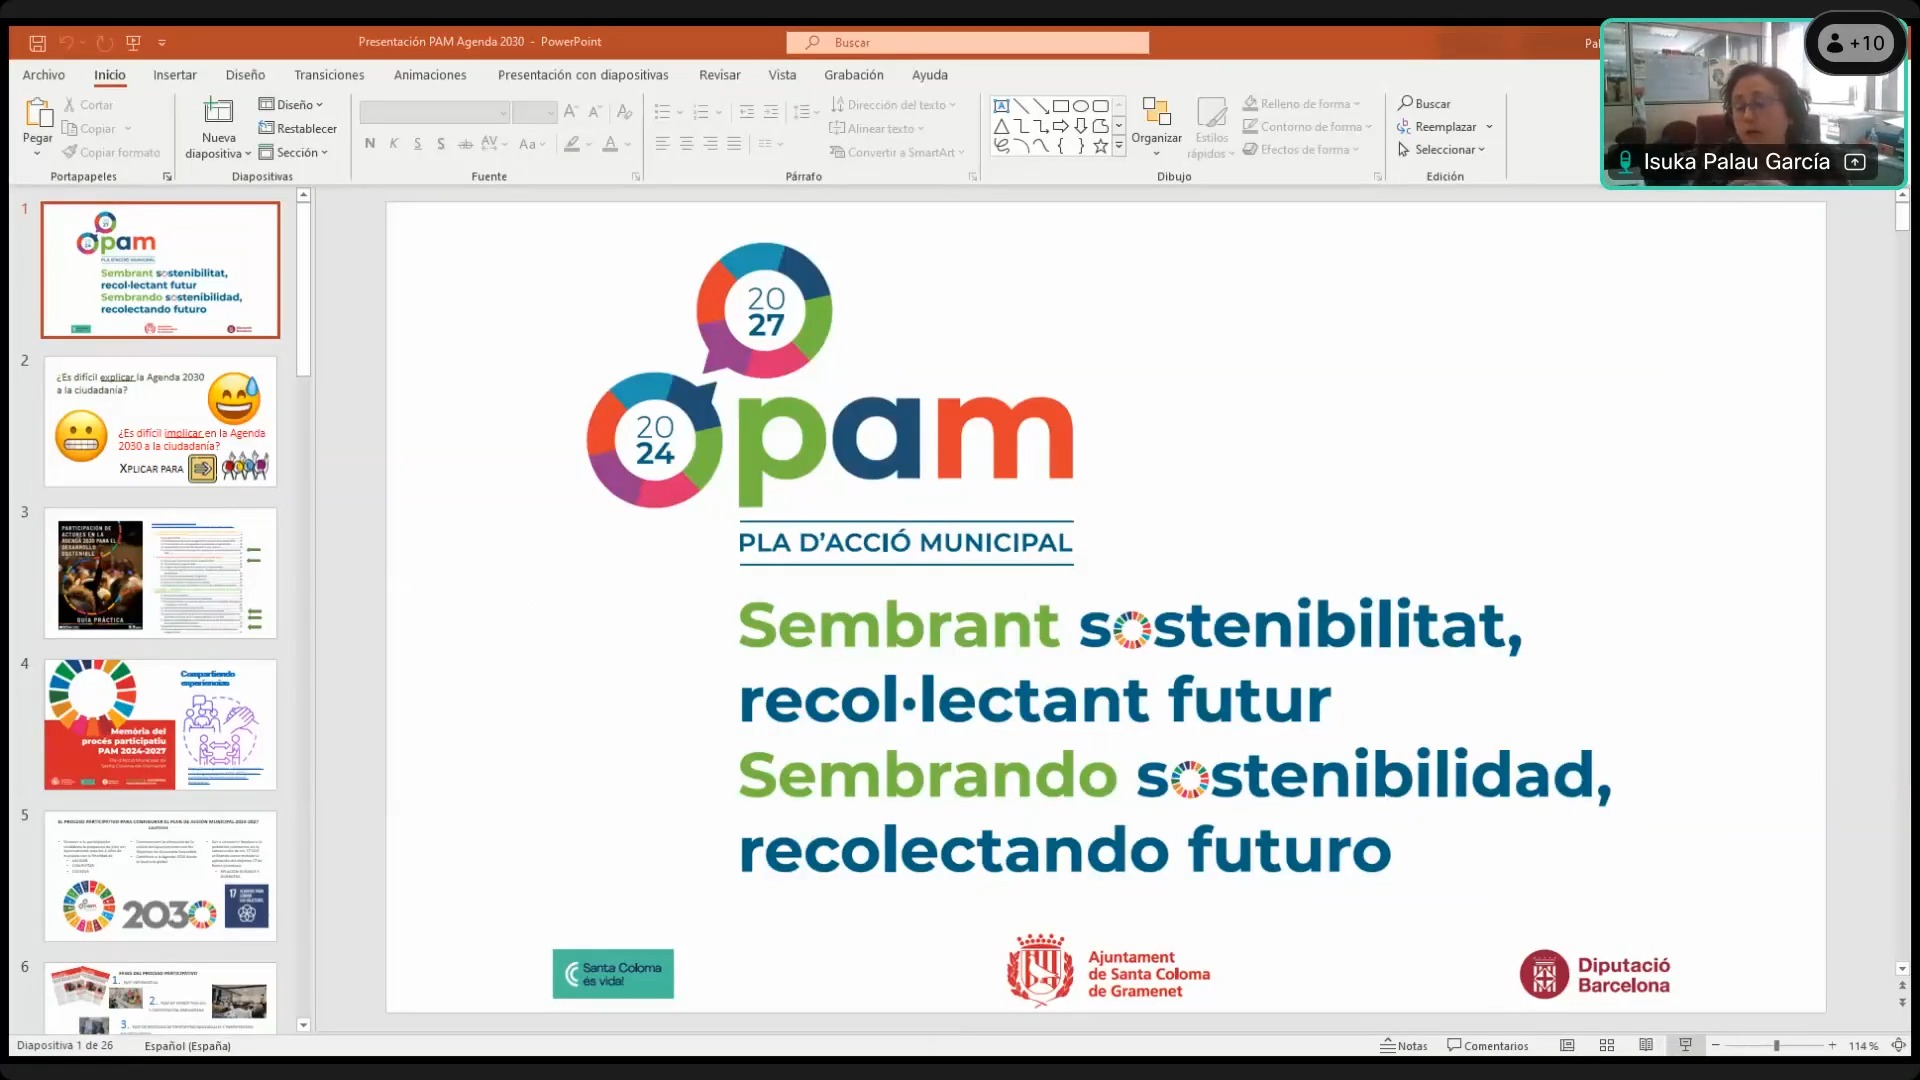
Task: Open the font size combo box
Action: coord(535,112)
